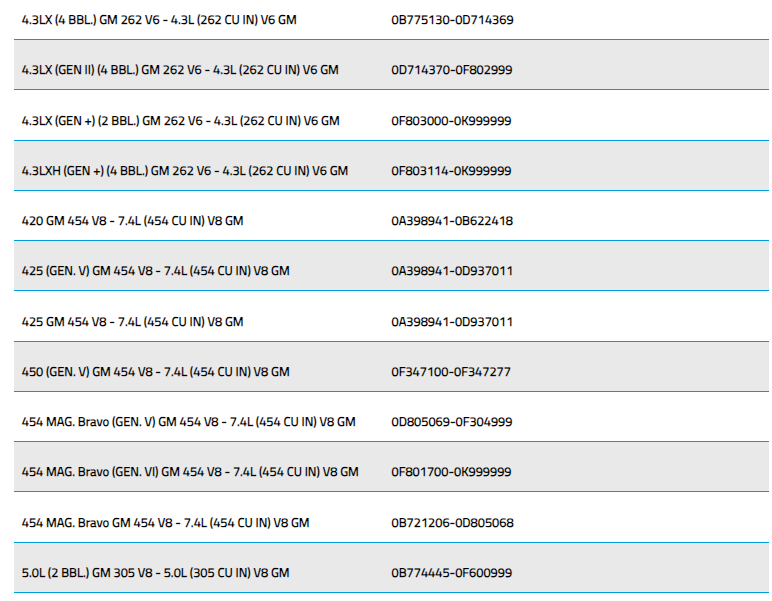
Task: Select the 425 (GEN. V) GM 454 model
Action: (155, 271)
